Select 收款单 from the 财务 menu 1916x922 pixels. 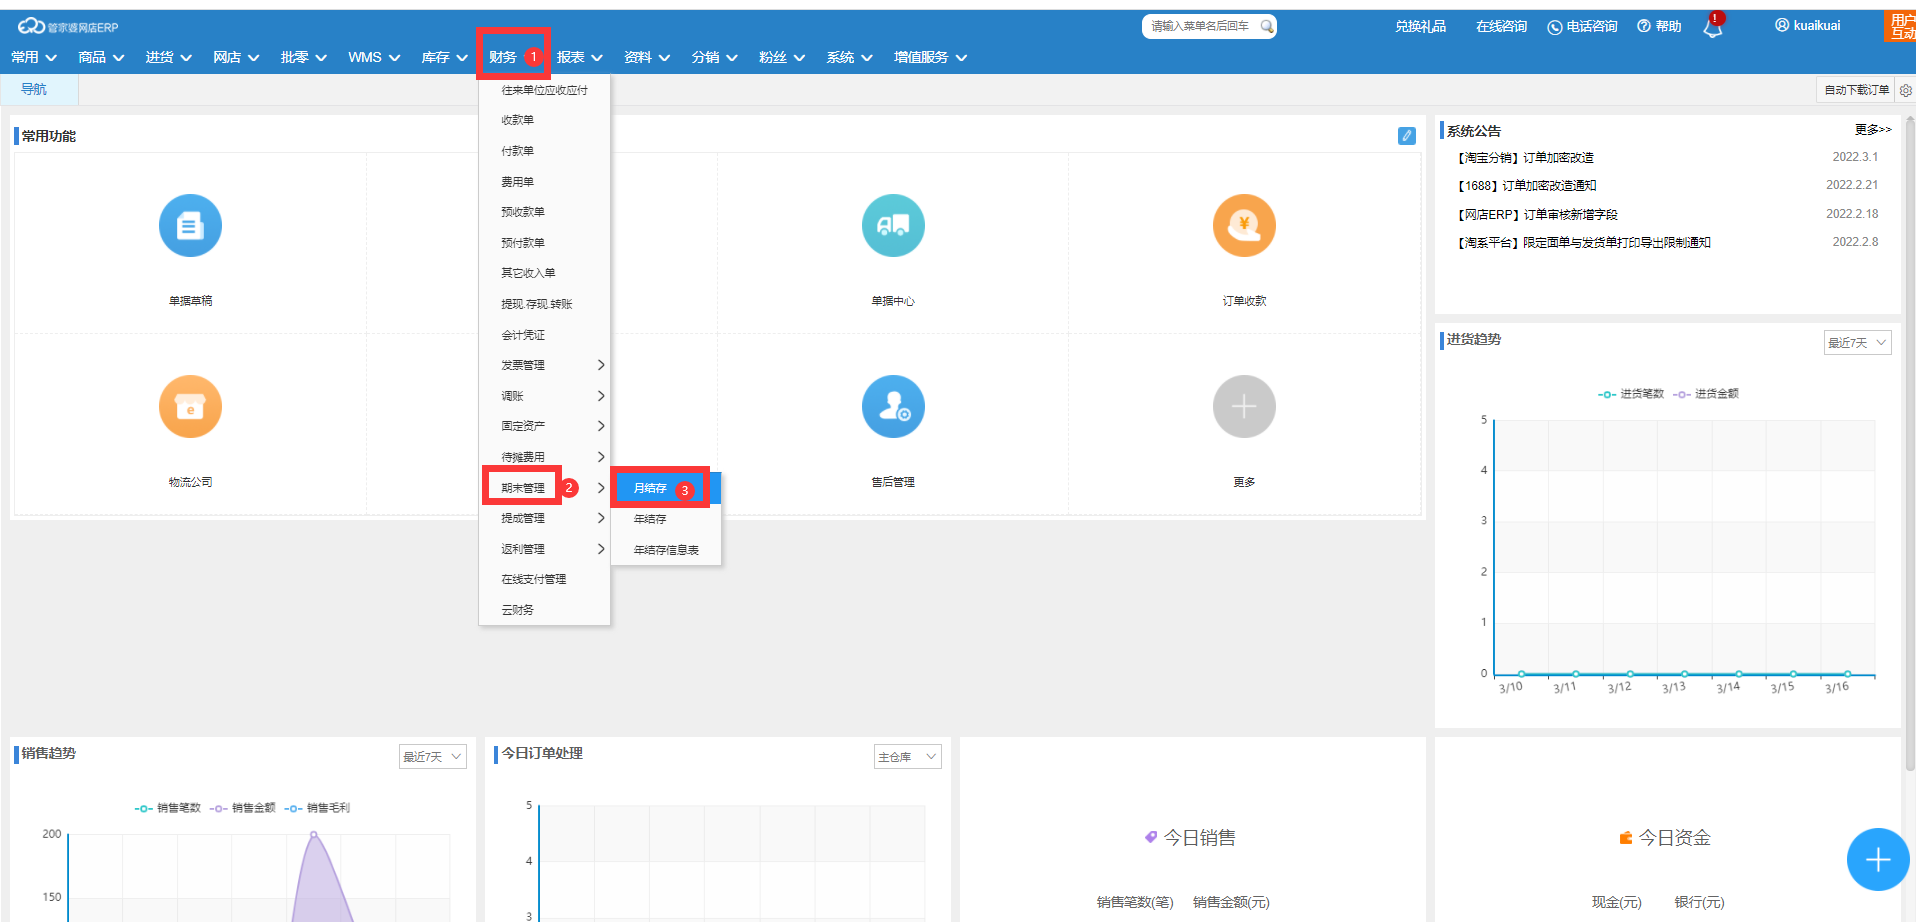click(x=518, y=120)
